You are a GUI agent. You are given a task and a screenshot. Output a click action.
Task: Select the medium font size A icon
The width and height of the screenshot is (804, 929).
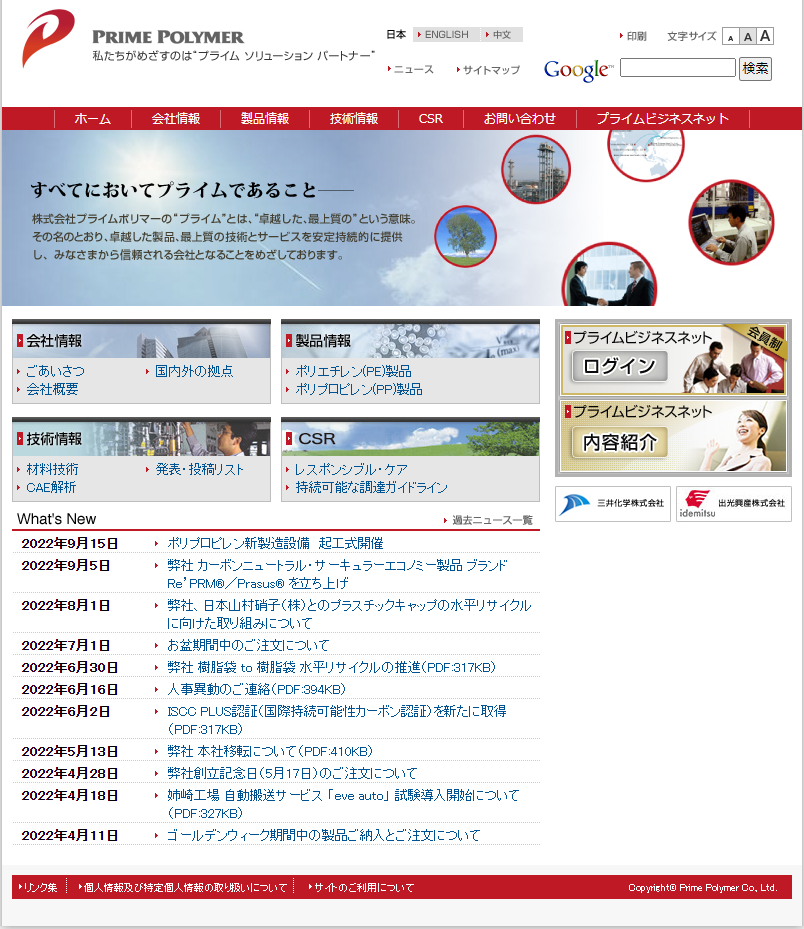(748, 37)
